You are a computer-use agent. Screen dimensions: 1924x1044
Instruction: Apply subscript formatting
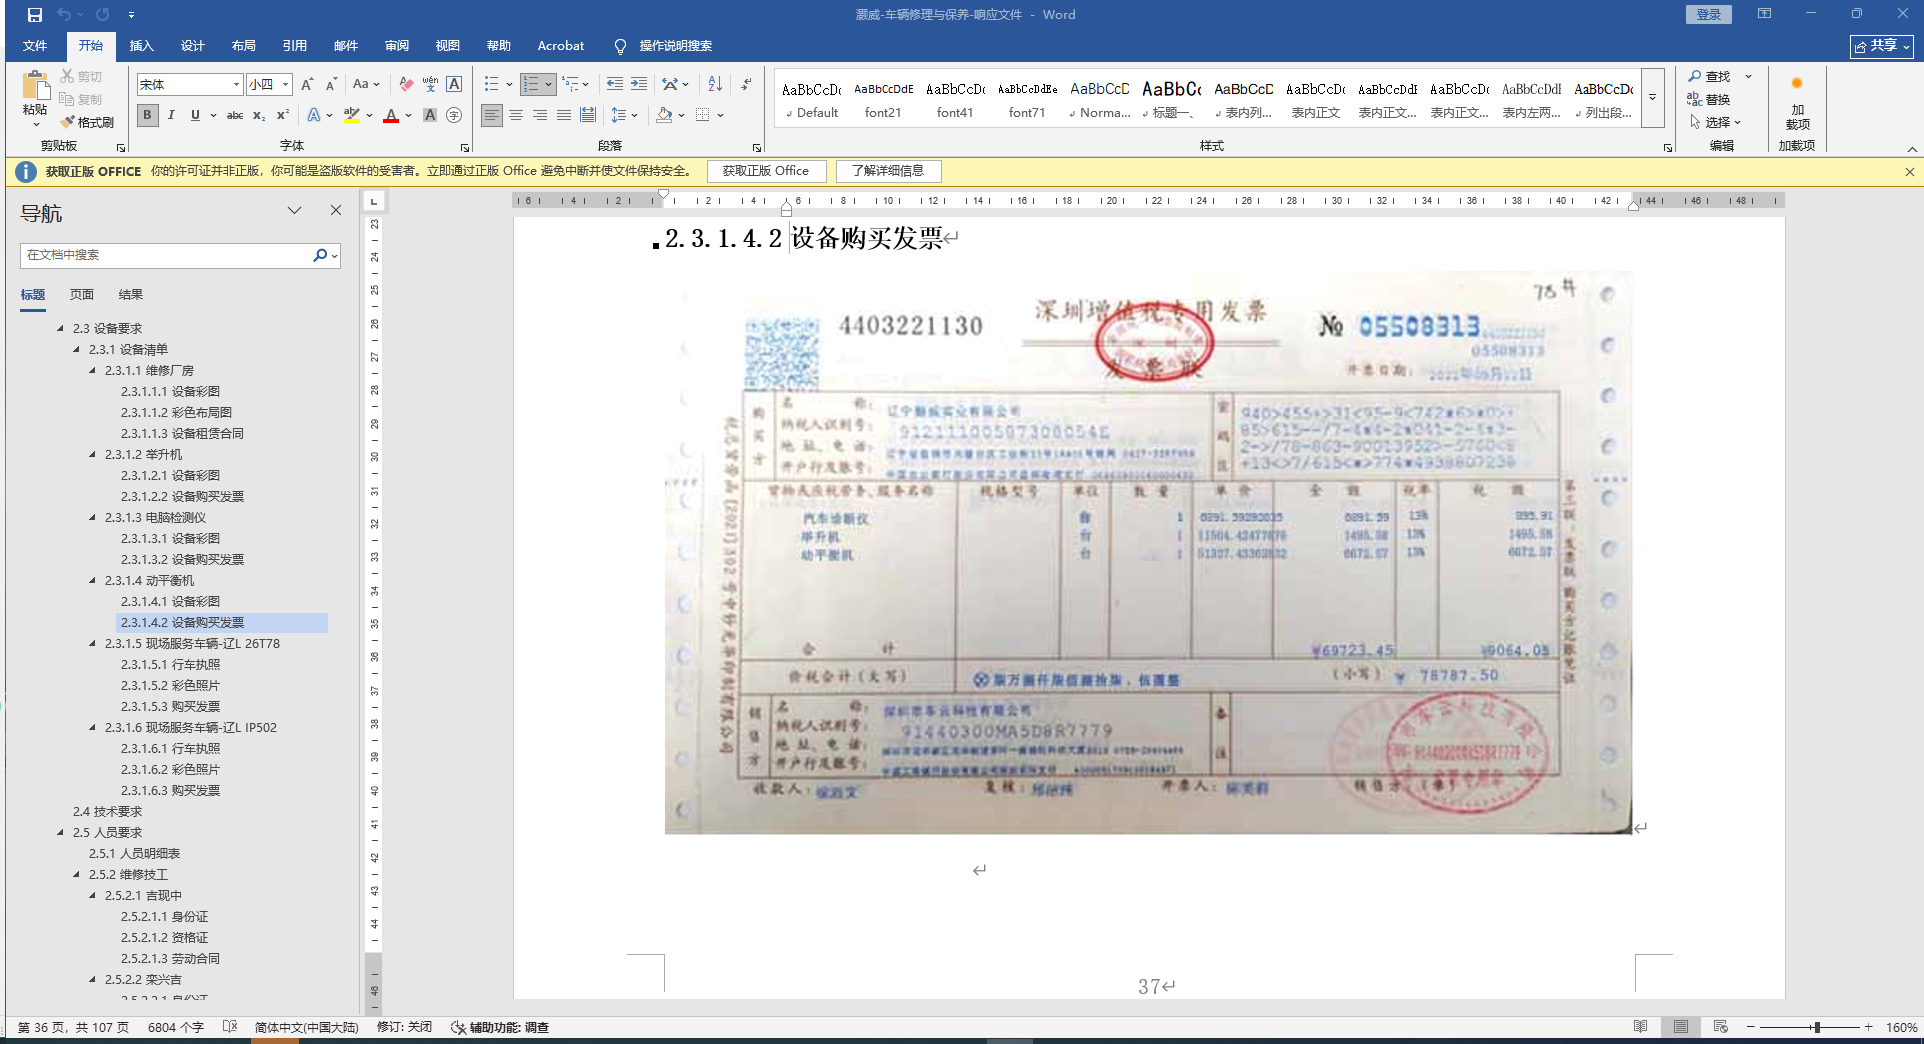point(259,115)
